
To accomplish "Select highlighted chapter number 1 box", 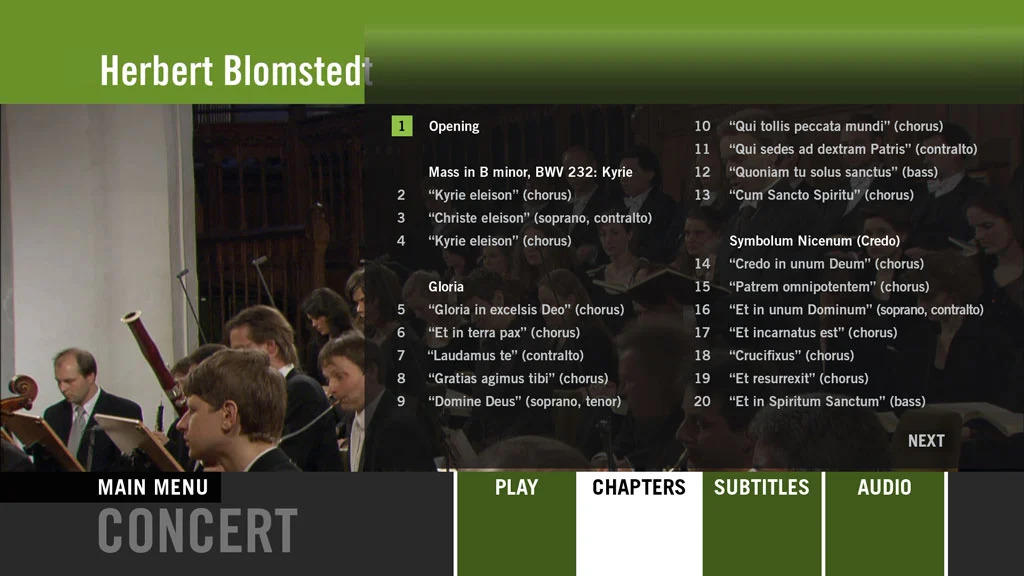I will point(402,126).
